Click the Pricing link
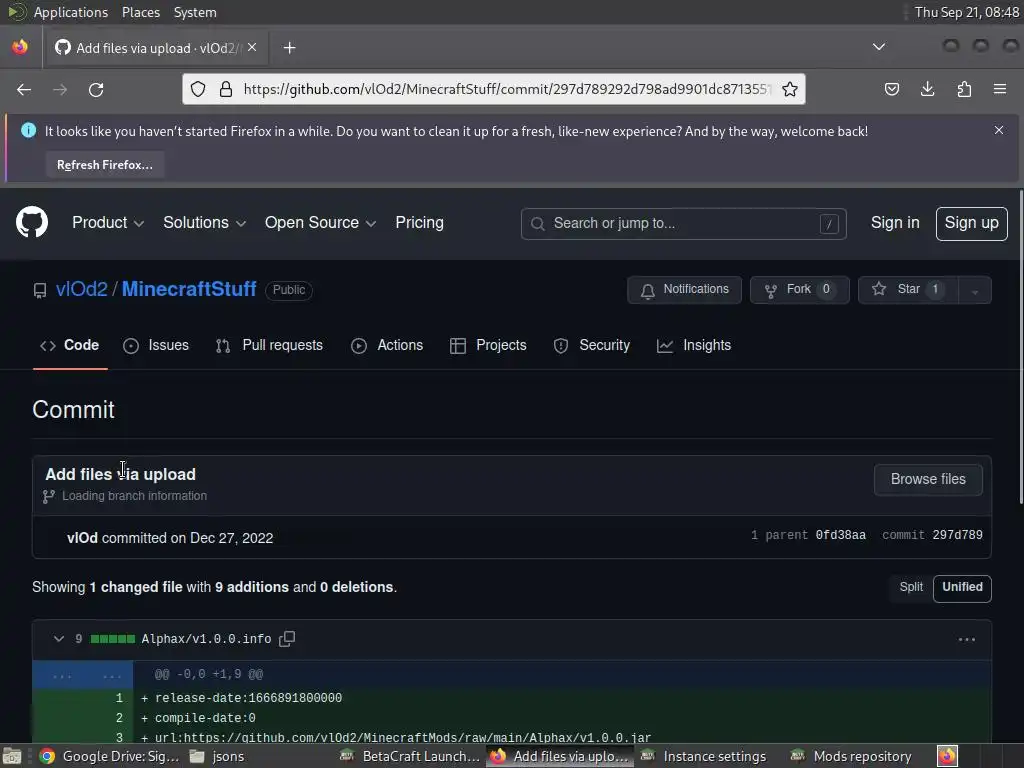The width and height of the screenshot is (1024, 768). pyautogui.click(x=419, y=223)
